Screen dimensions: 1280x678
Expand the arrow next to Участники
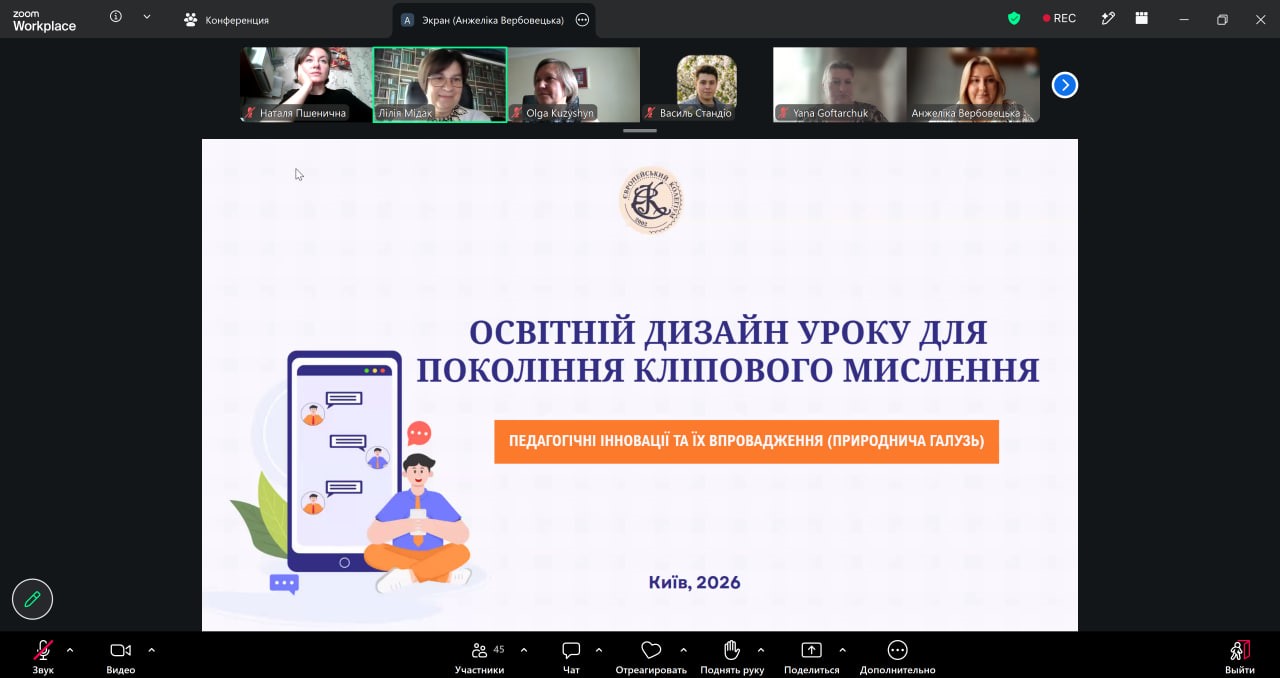click(524, 650)
